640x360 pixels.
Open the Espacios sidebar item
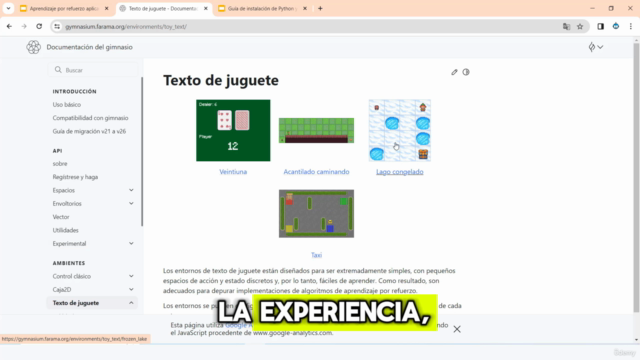64,190
